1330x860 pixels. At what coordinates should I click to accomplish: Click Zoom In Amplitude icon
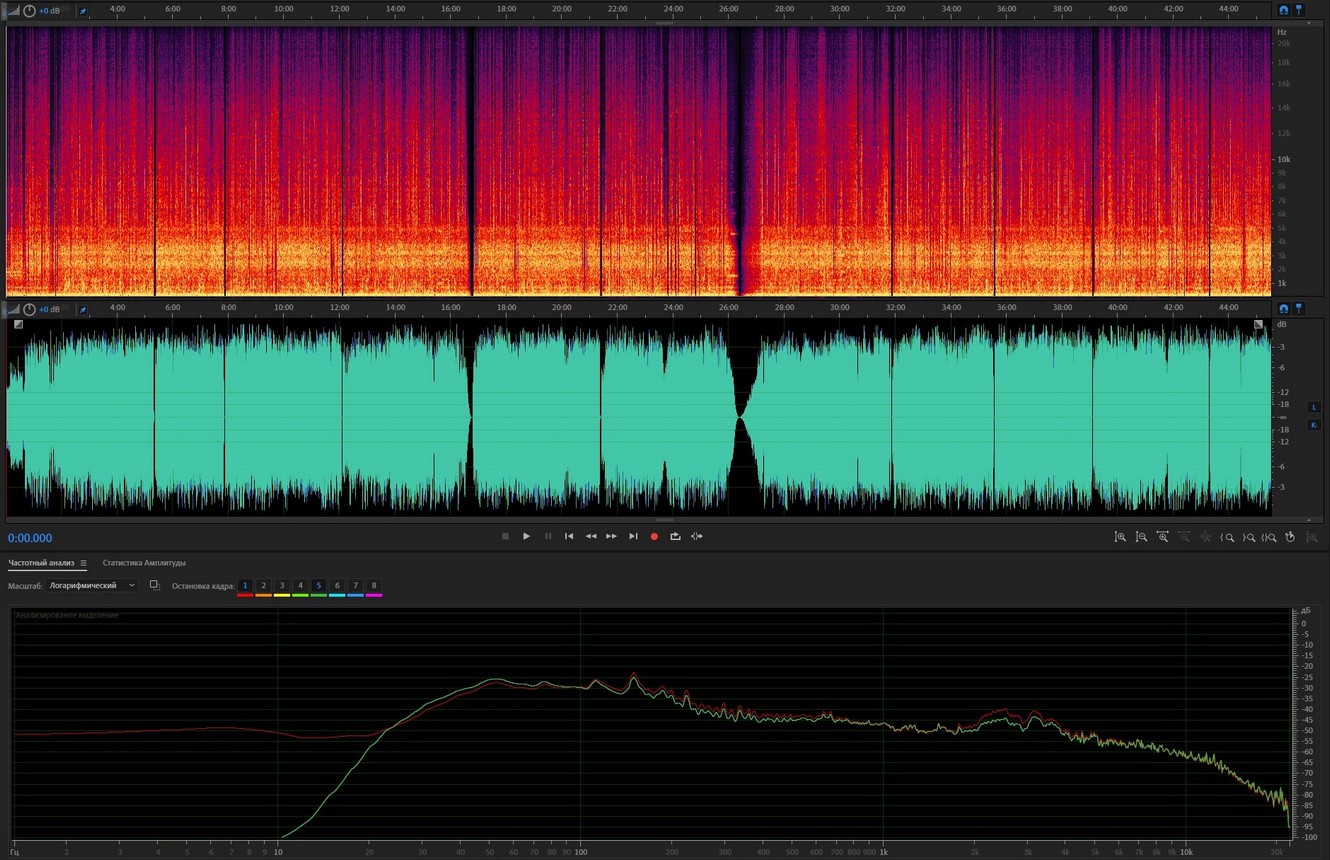[1120, 537]
